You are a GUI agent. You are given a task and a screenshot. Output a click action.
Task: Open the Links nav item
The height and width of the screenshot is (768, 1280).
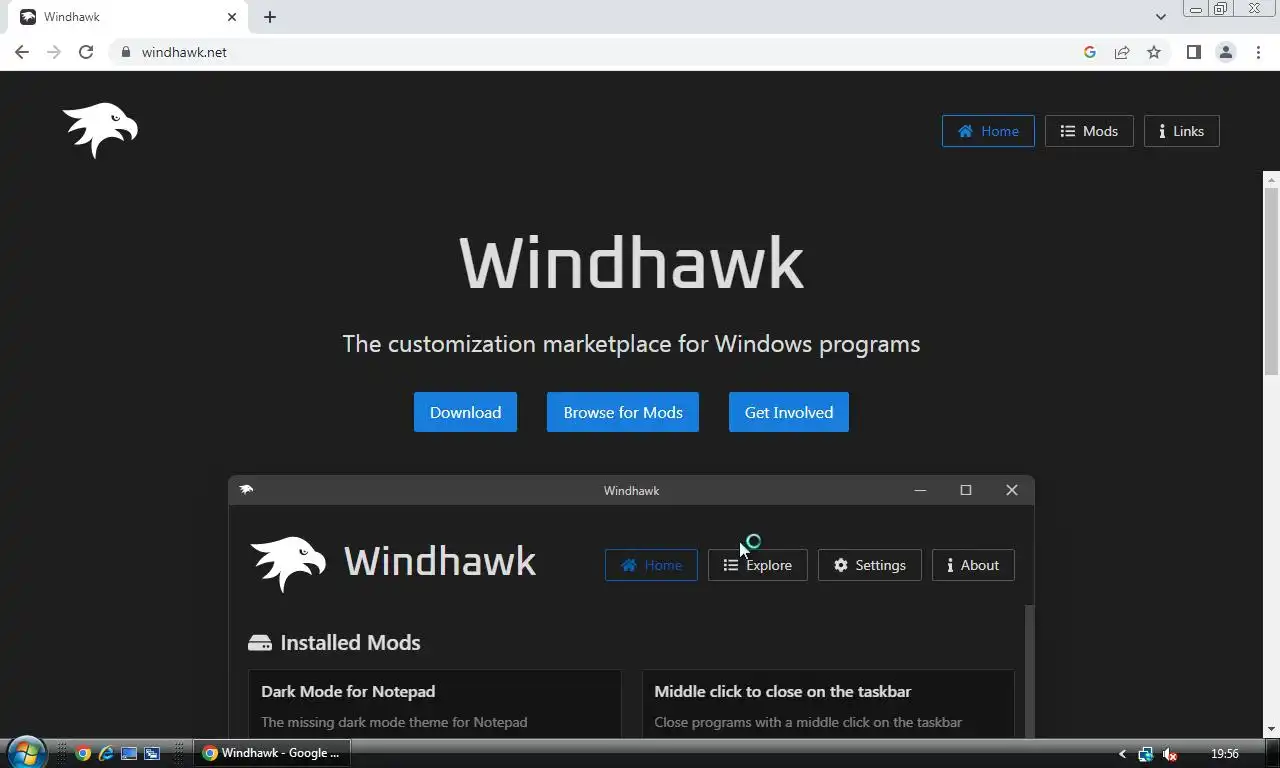(1181, 131)
